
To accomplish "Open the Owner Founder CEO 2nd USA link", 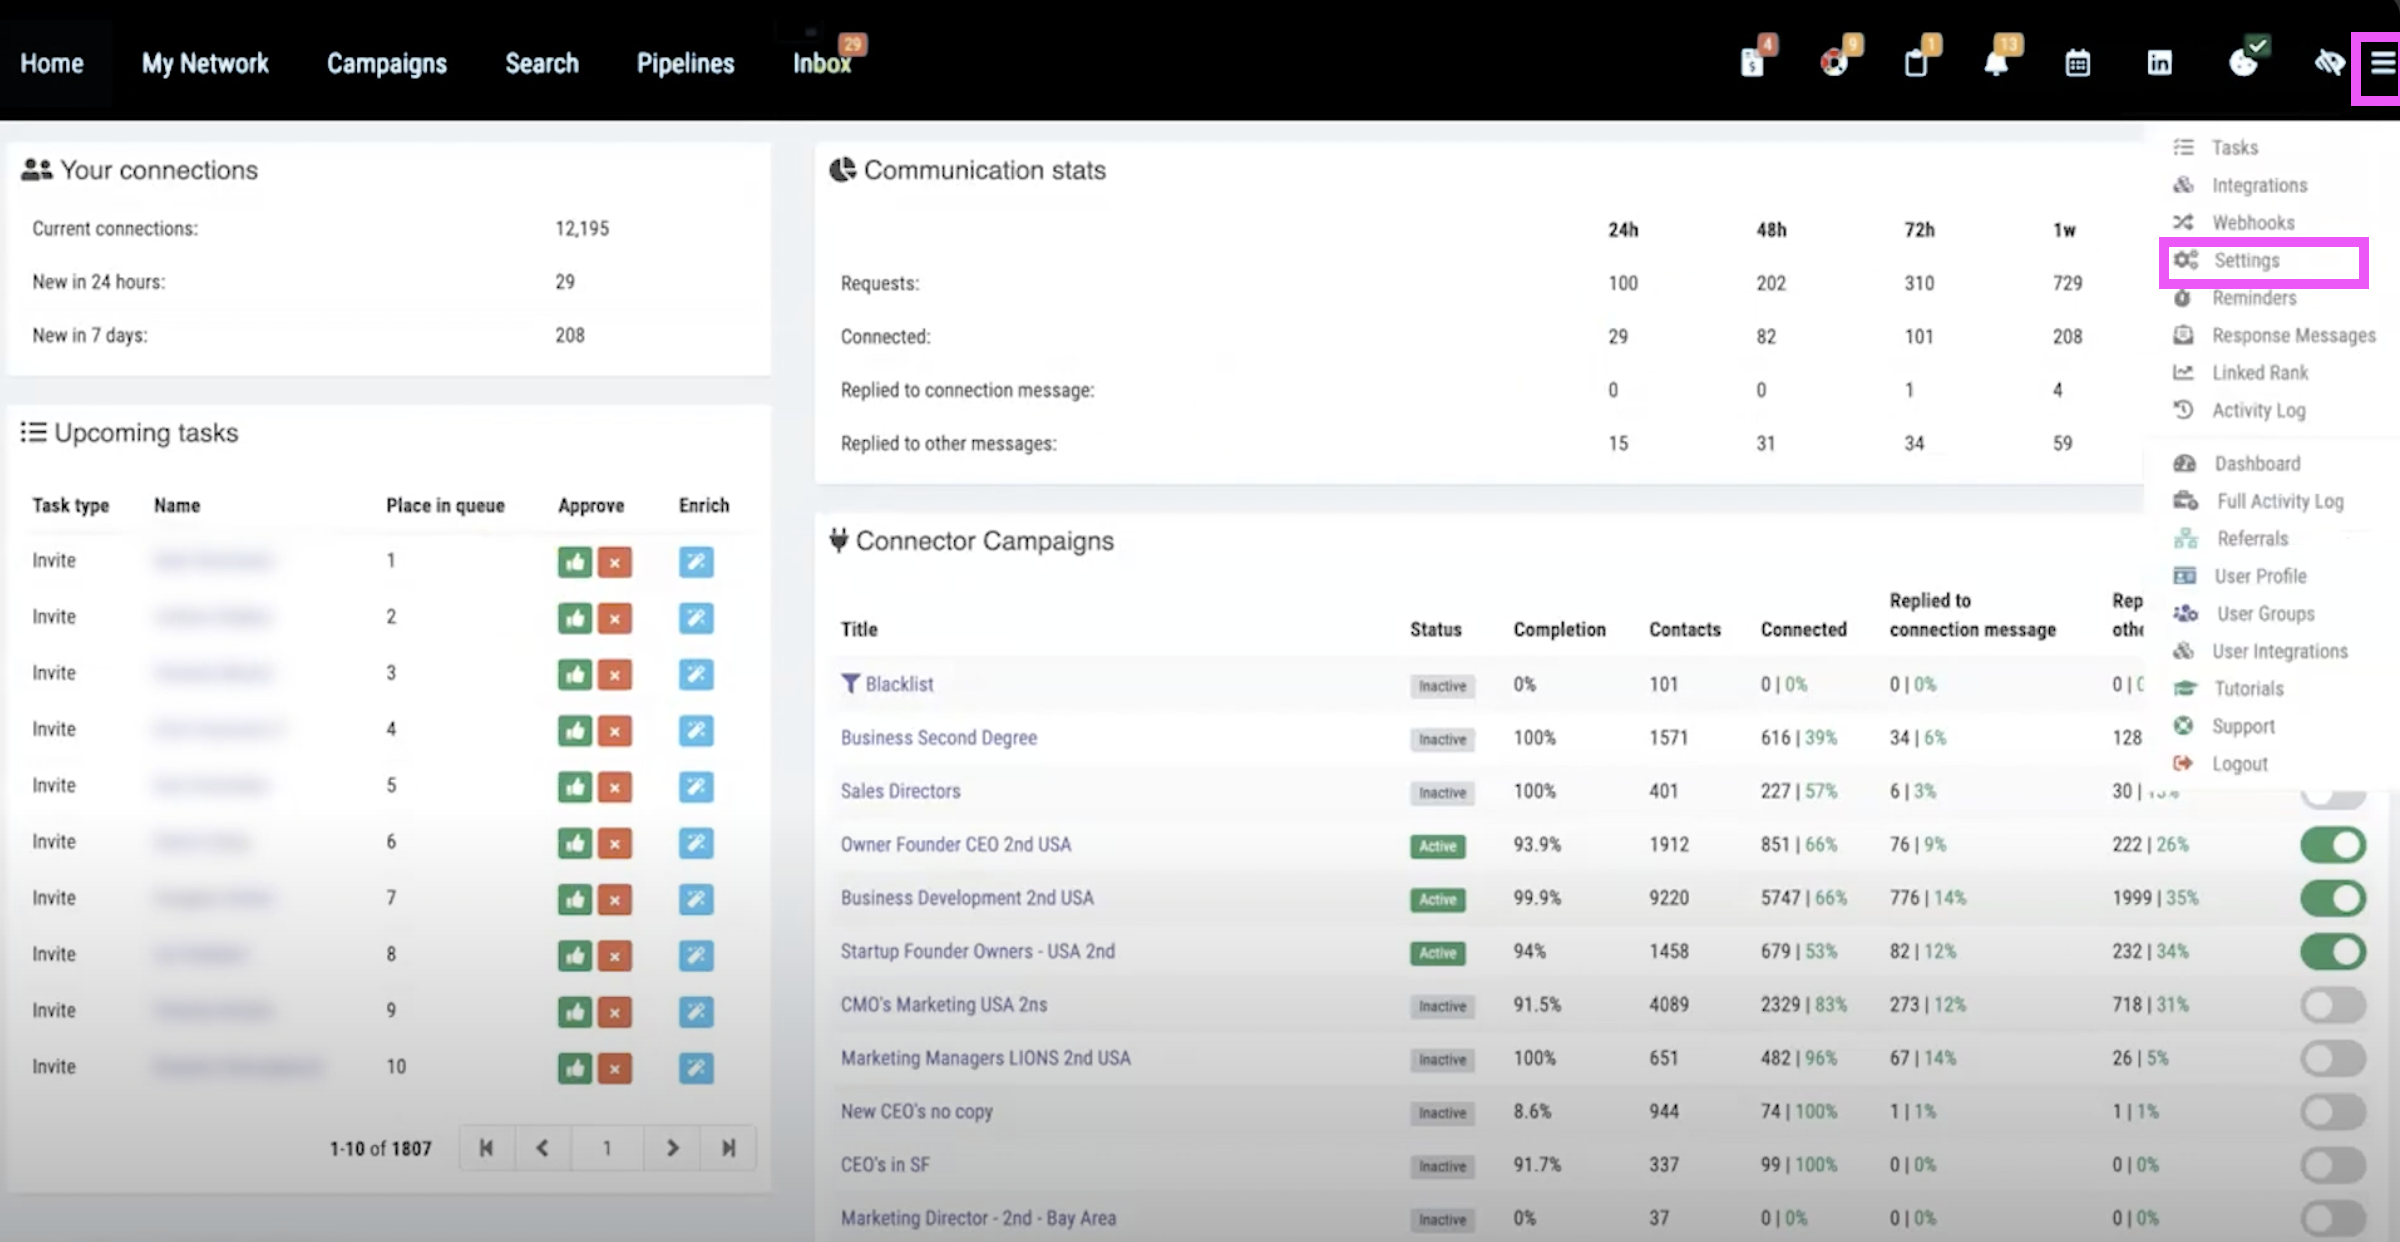I will click(956, 845).
